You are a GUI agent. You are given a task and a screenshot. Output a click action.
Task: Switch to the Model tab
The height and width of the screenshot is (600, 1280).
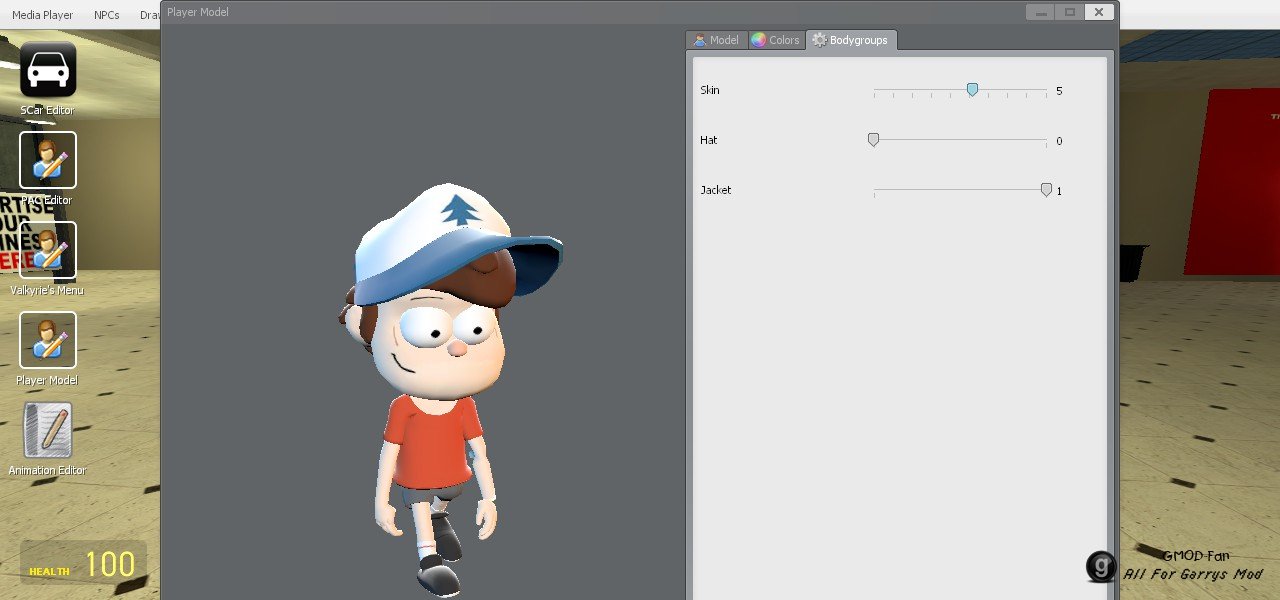pos(716,40)
